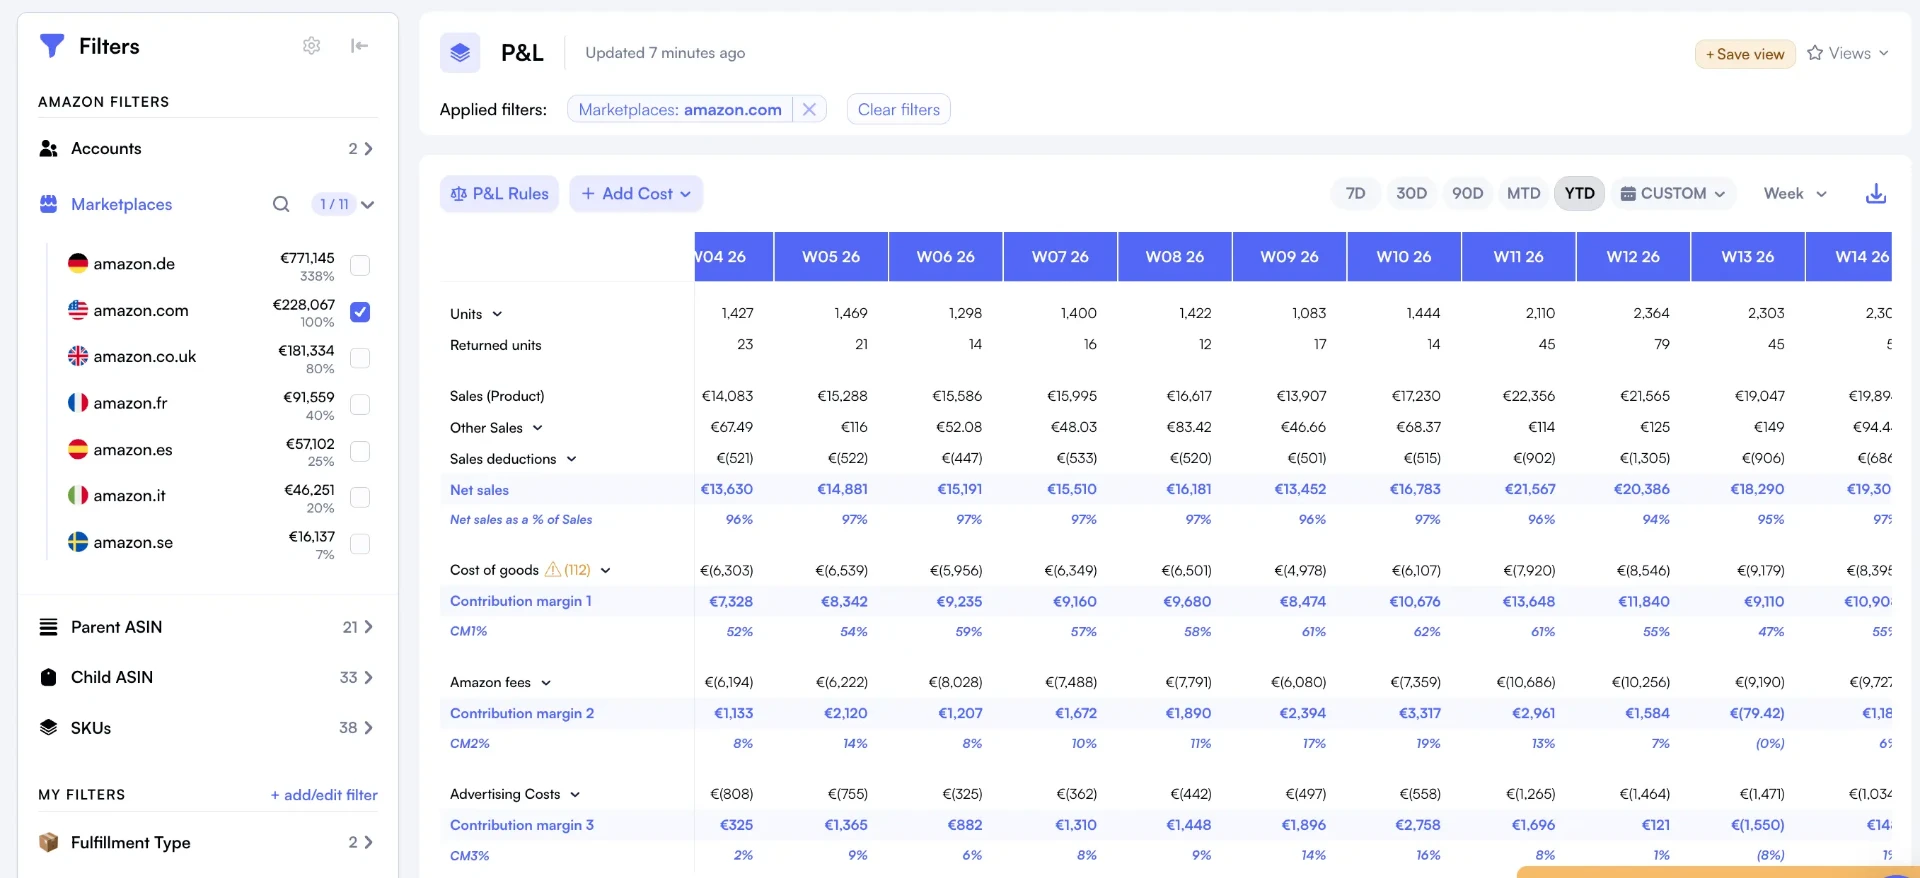Click the Contribution margin 3 row label
The image size is (1920, 878).
[522, 825]
